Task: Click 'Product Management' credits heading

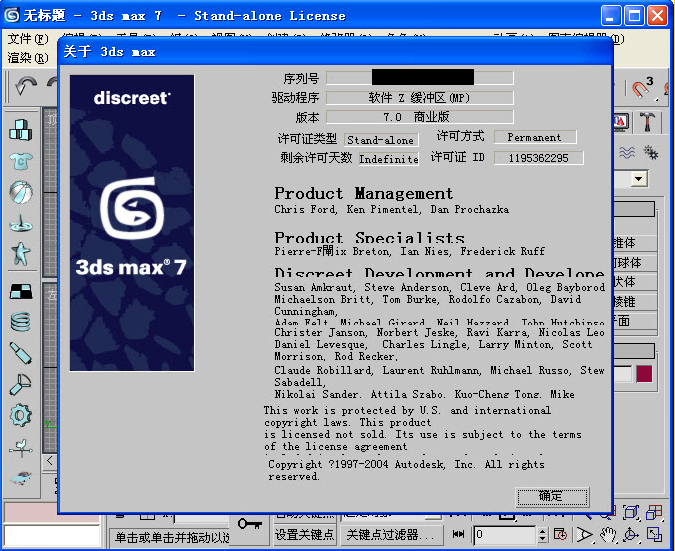Action: (x=364, y=193)
